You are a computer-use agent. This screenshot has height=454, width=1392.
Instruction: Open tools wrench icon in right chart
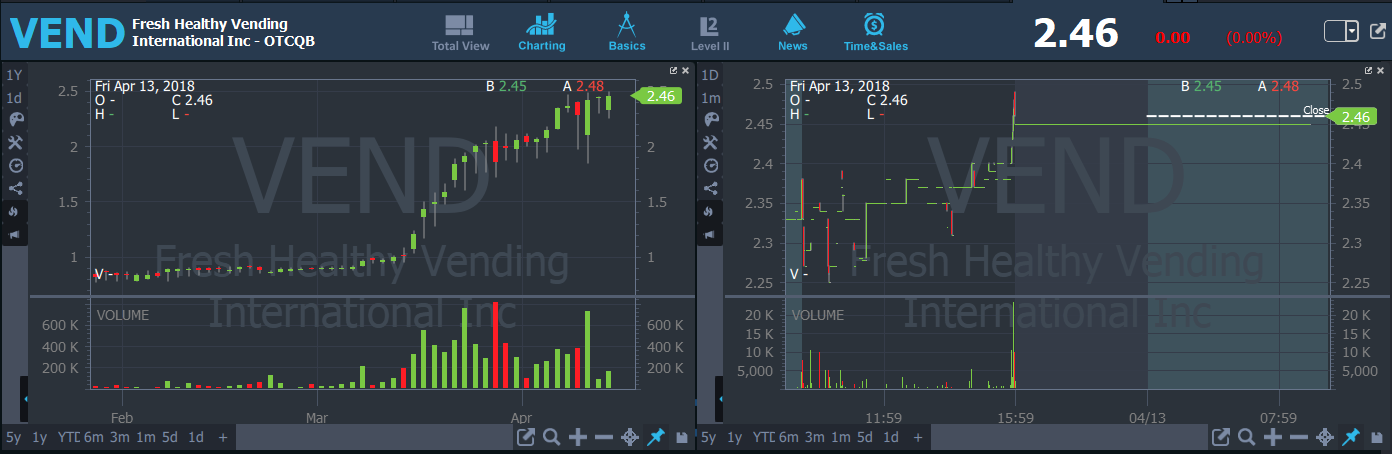click(x=710, y=142)
